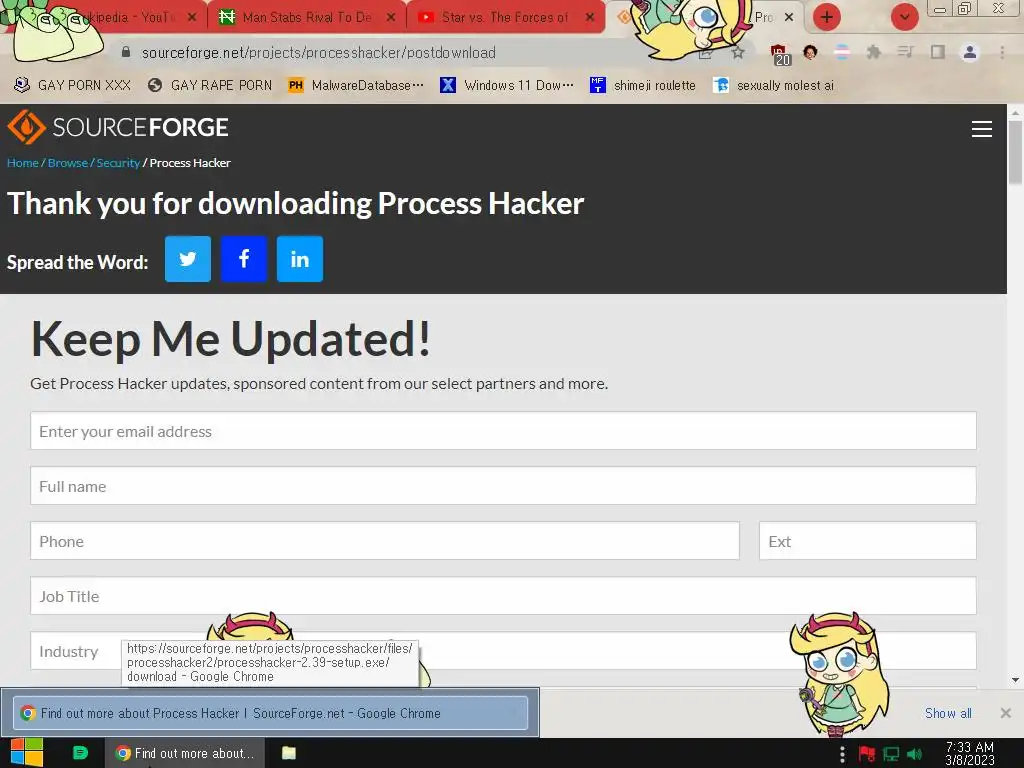Click the Star Butterfly shimeji holding a wand
1024x768 pixels.
839,674
